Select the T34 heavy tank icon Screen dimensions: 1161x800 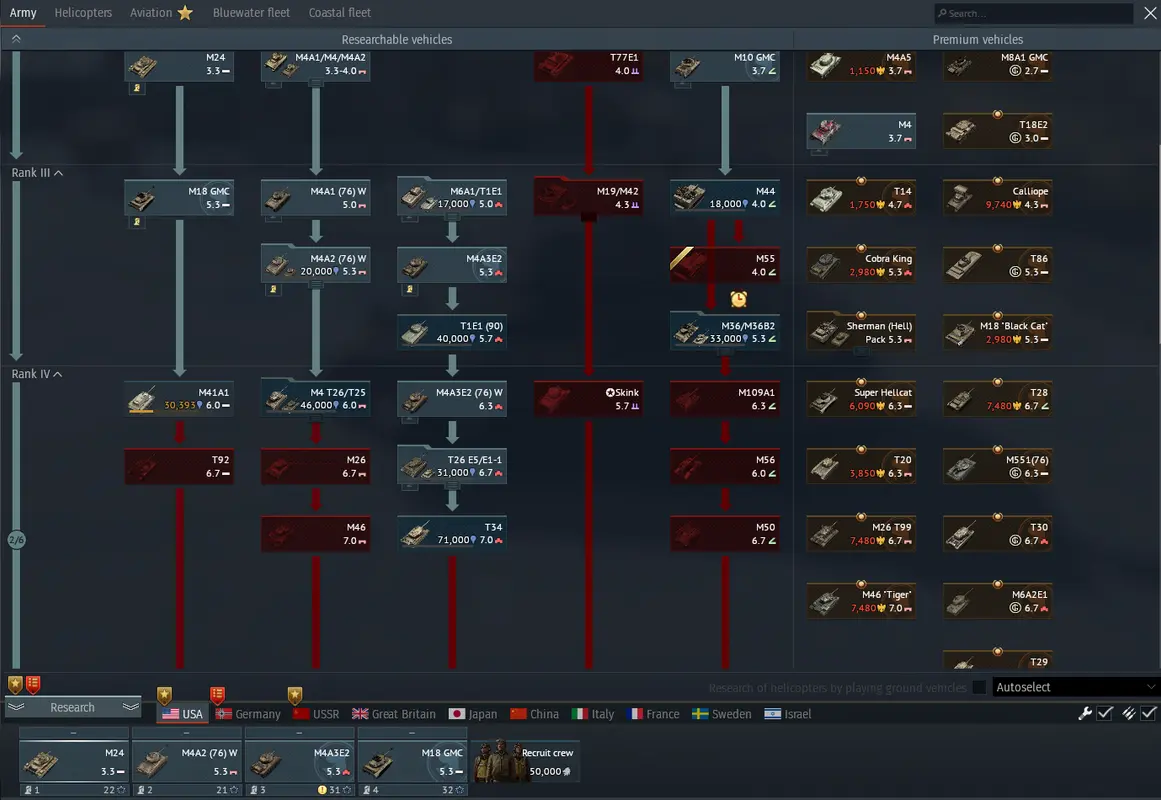(415, 534)
